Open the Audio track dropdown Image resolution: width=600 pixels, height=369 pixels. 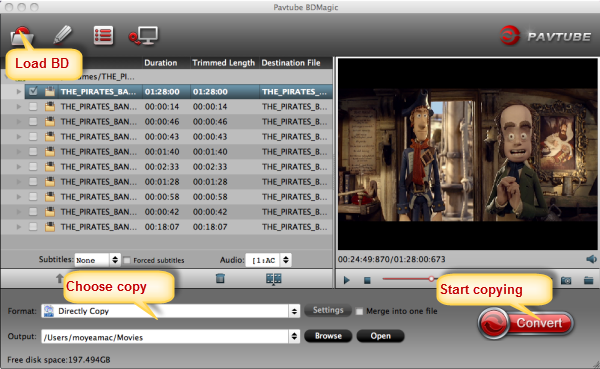[x=268, y=260]
